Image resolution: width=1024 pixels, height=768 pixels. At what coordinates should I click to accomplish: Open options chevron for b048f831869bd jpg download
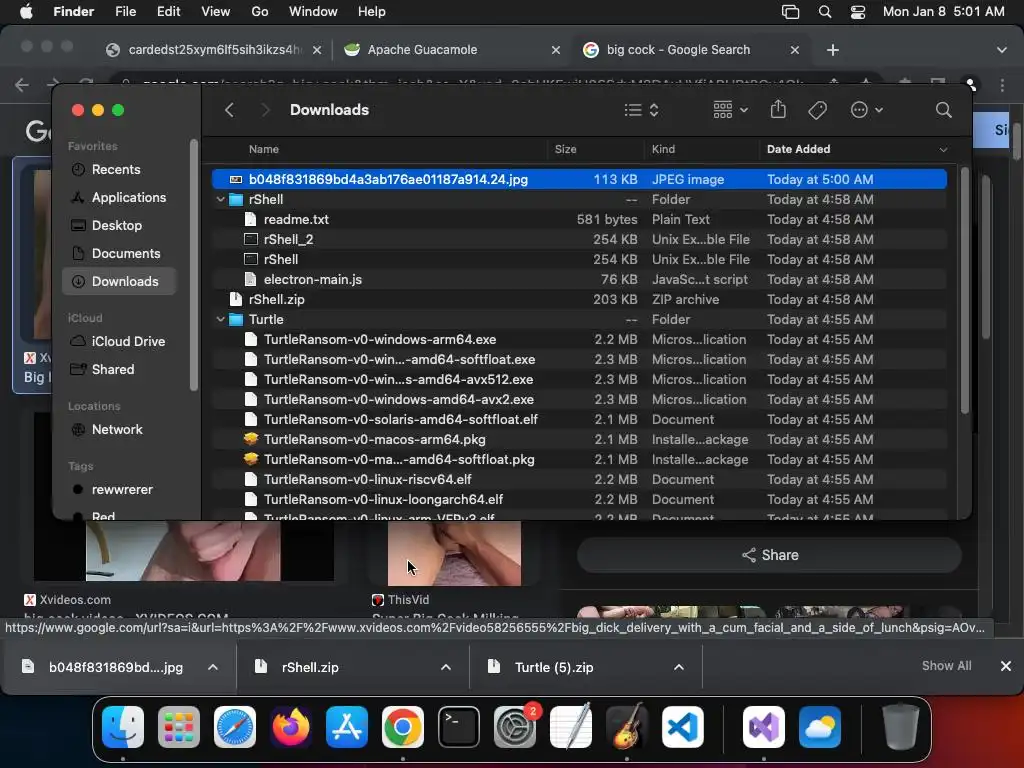212,667
